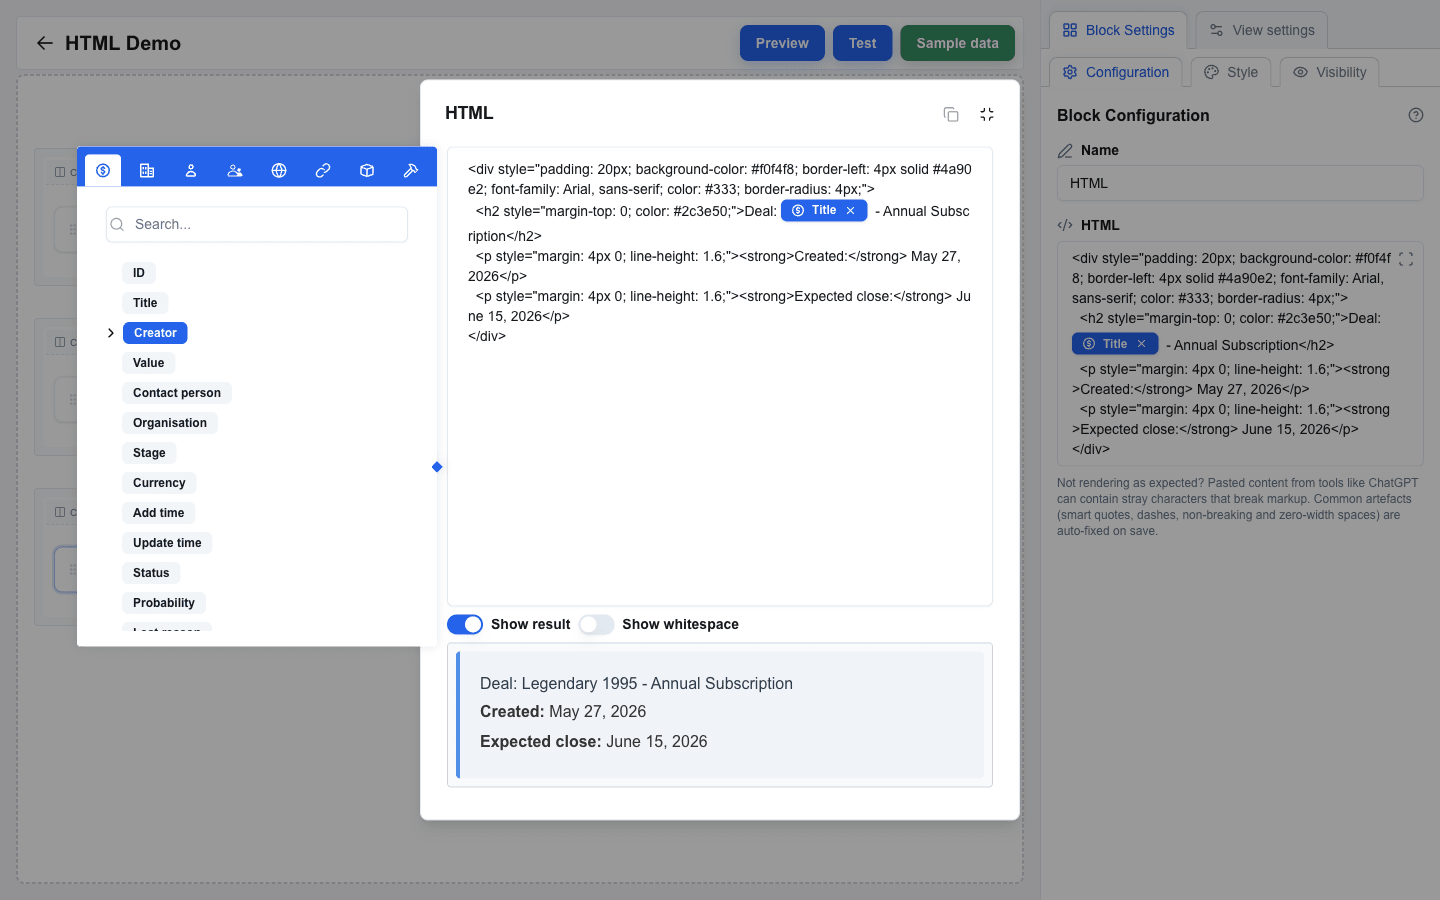Pick the Contact person field
The width and height of the screenshot is (1440, 900).
pyautogui.click(x=177, y=393)
